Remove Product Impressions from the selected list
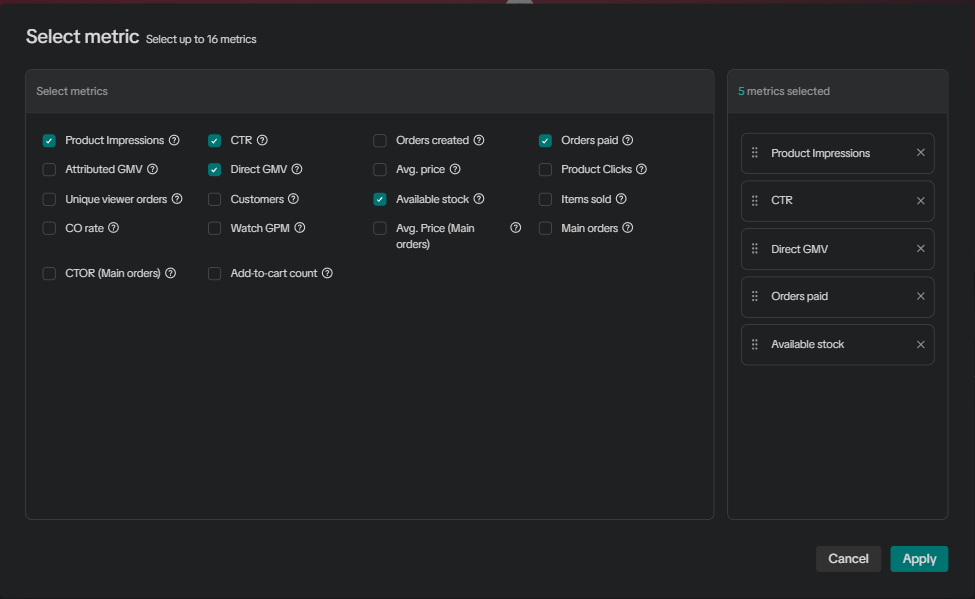The height and width of the screenshot is (599, 975). point(921,153)
